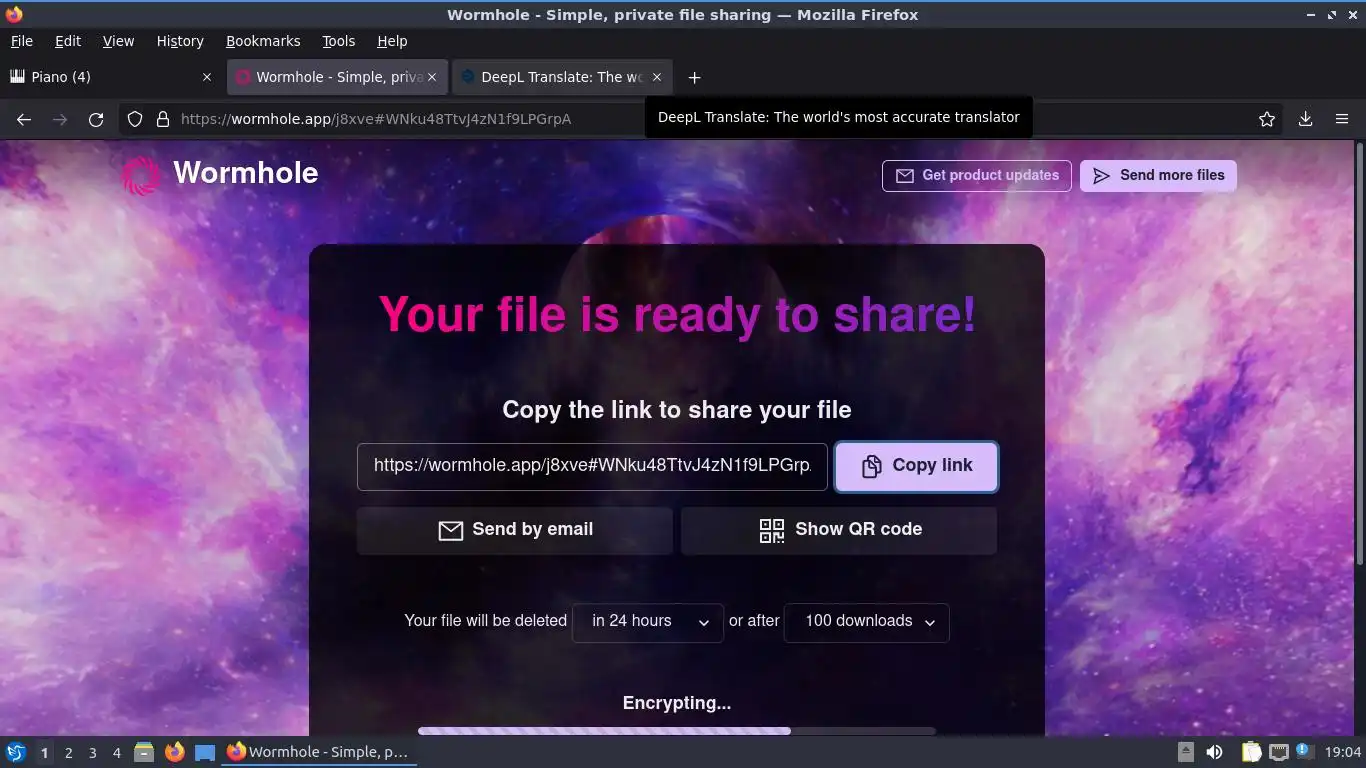Screen dimensions: 1366x768
Task: Click the Show QR code button
Action: tap(839, 530)
